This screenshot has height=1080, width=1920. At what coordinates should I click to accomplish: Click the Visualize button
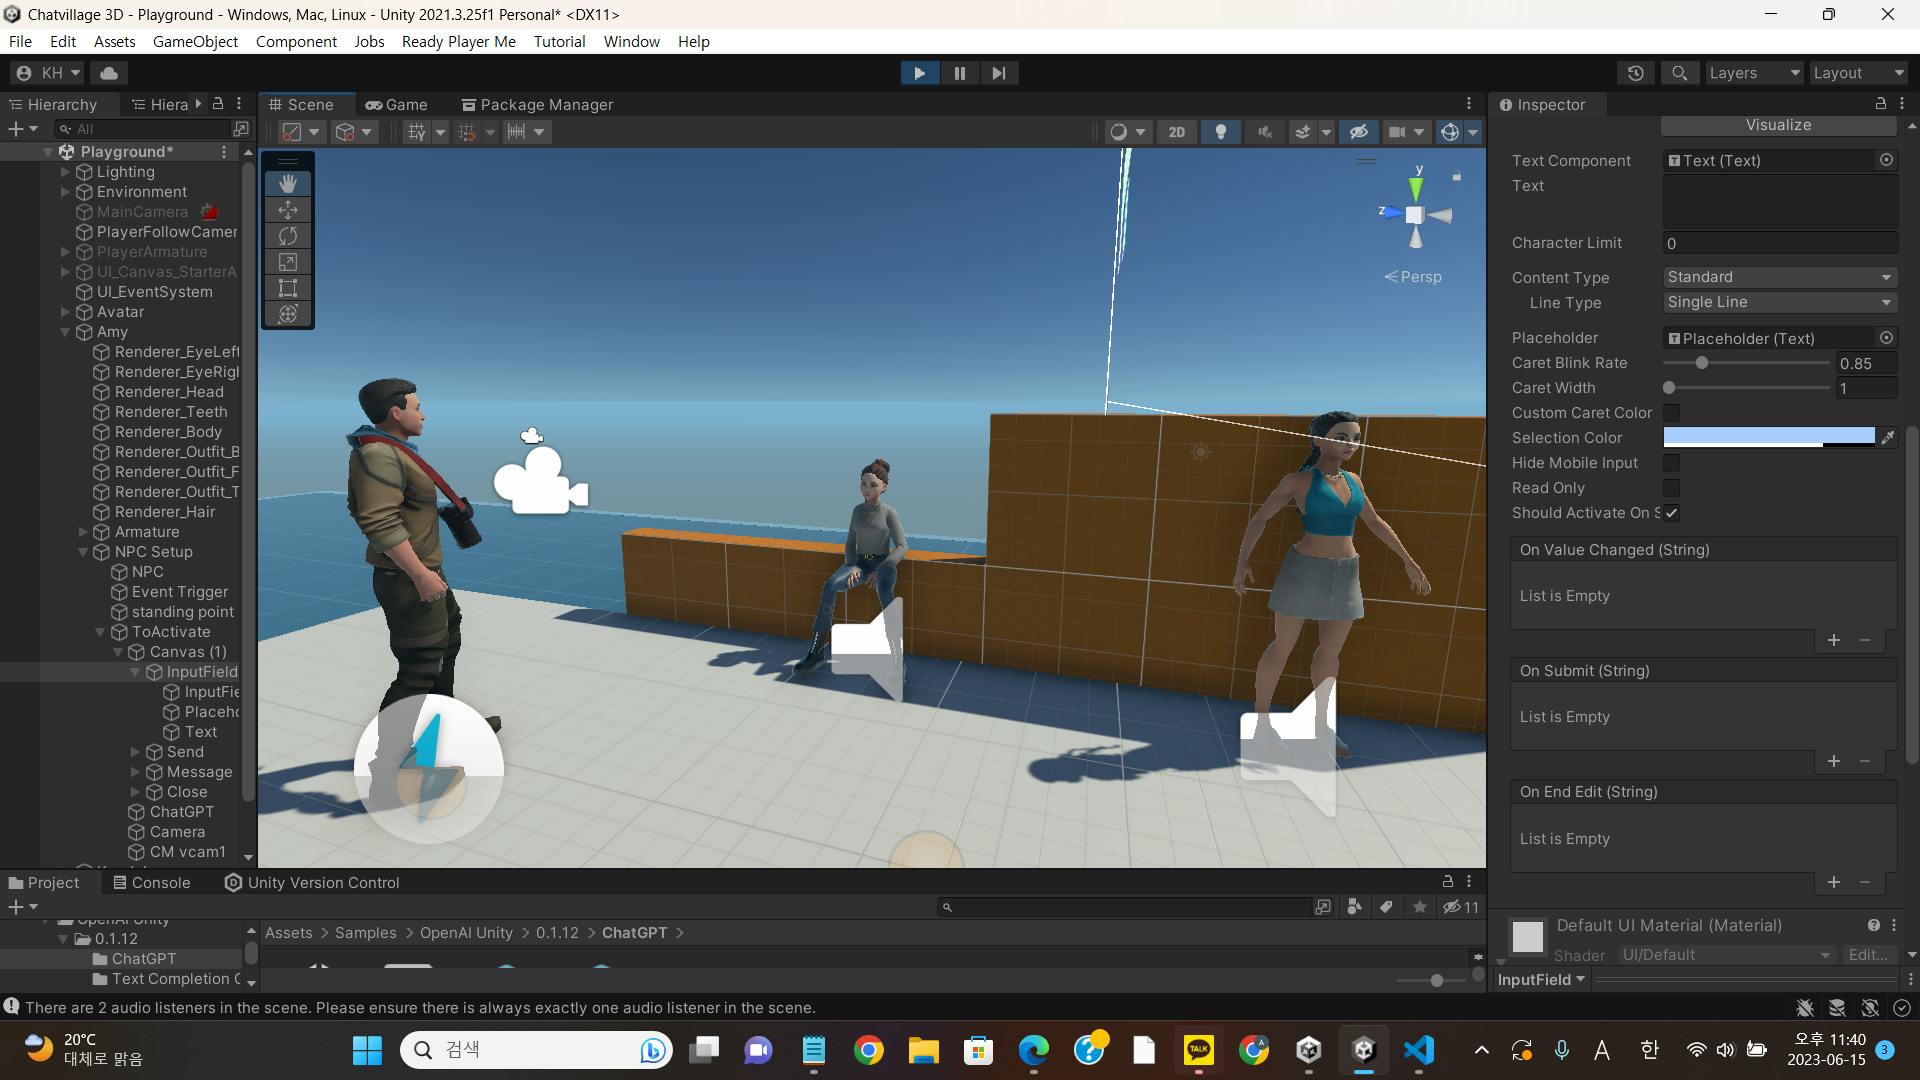(1778, 125)
